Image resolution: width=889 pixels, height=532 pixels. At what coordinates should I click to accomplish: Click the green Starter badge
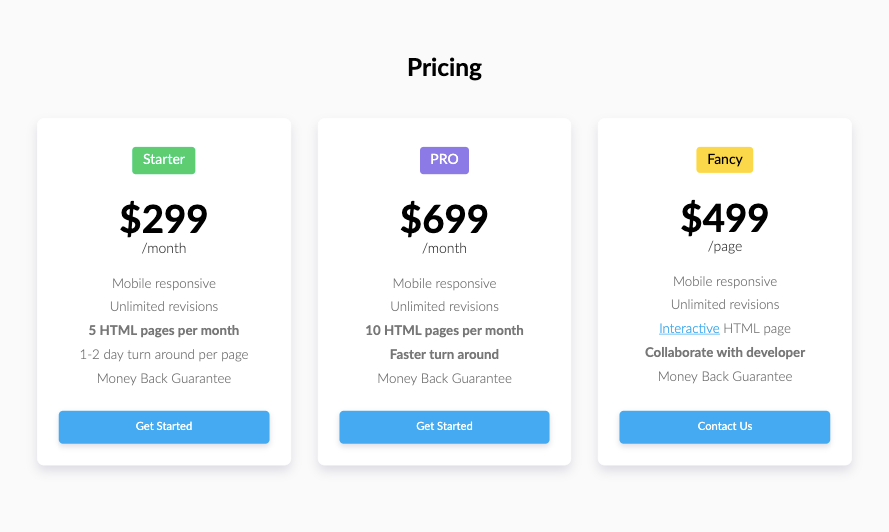coord(164,160)
